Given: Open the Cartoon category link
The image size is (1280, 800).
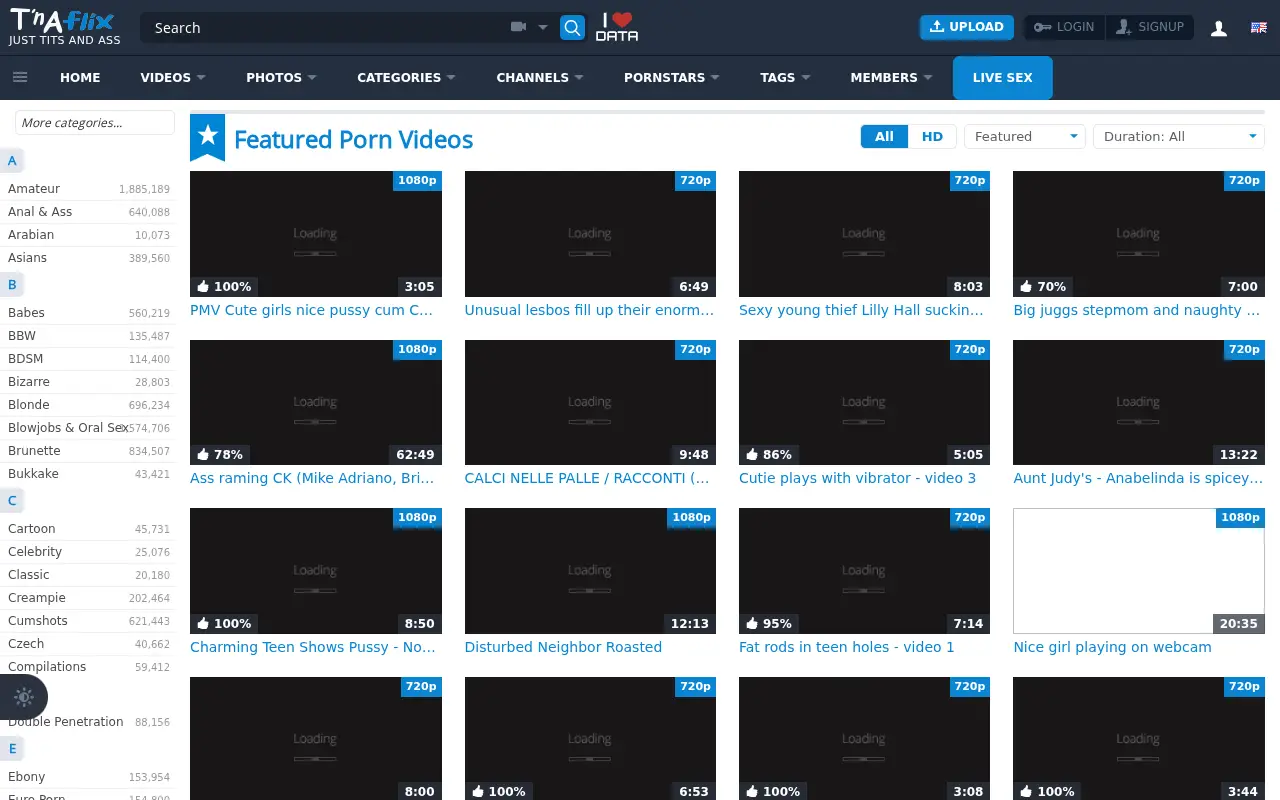Looking at the screenshot, I should 32,528.
